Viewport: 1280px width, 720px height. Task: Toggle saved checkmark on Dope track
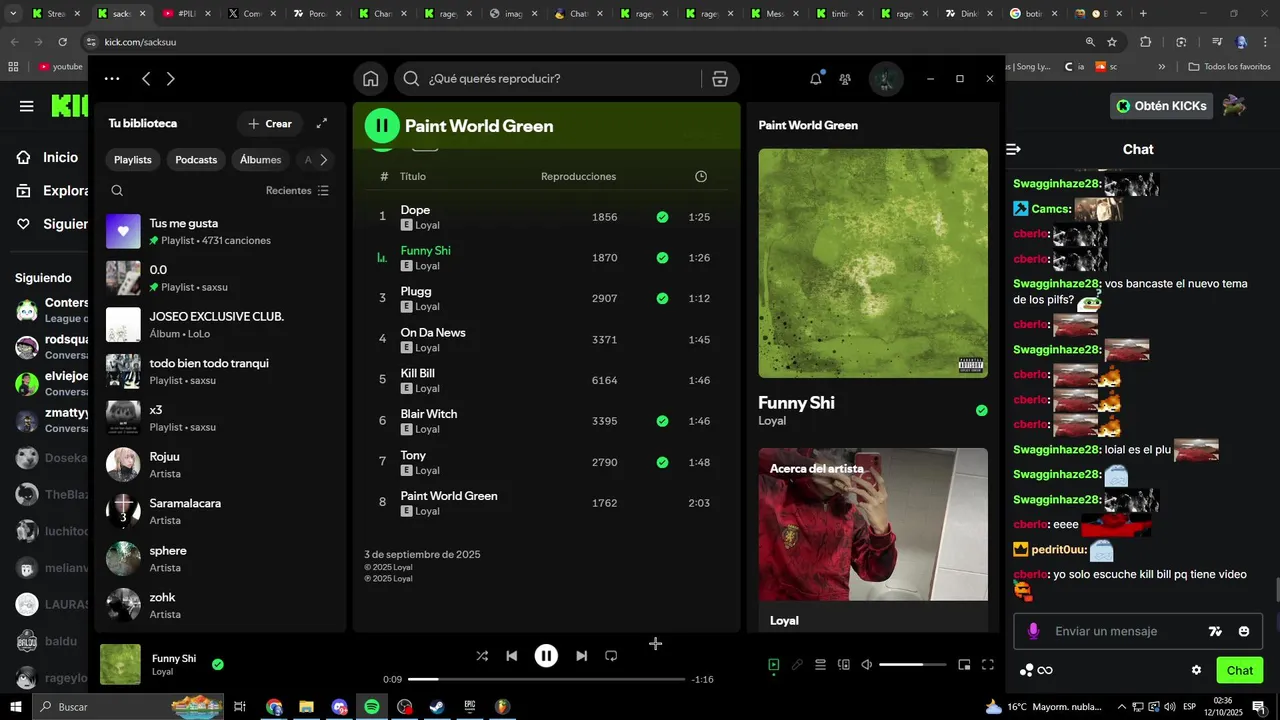coord(662,217)
